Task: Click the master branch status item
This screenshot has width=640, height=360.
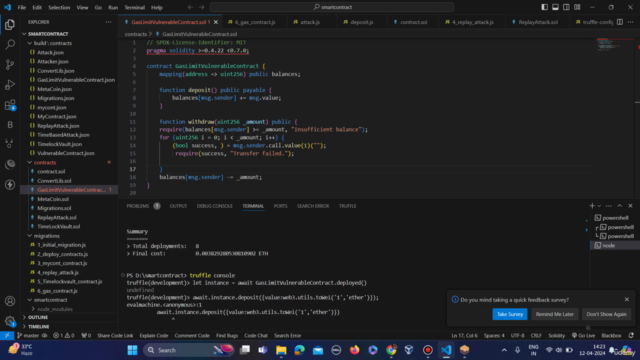Action: tap(28, 336)
